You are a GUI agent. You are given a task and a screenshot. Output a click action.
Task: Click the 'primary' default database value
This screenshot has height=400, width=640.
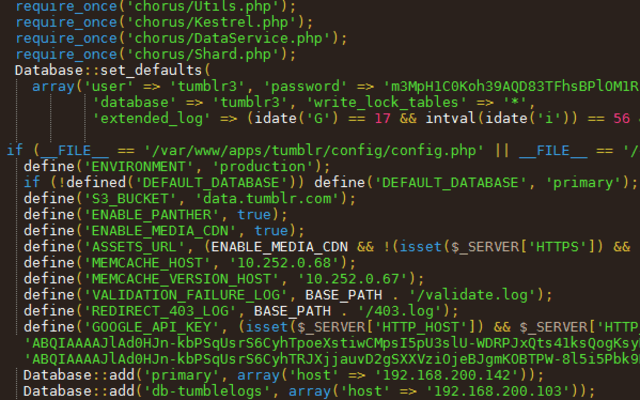[x=583, y=182]
